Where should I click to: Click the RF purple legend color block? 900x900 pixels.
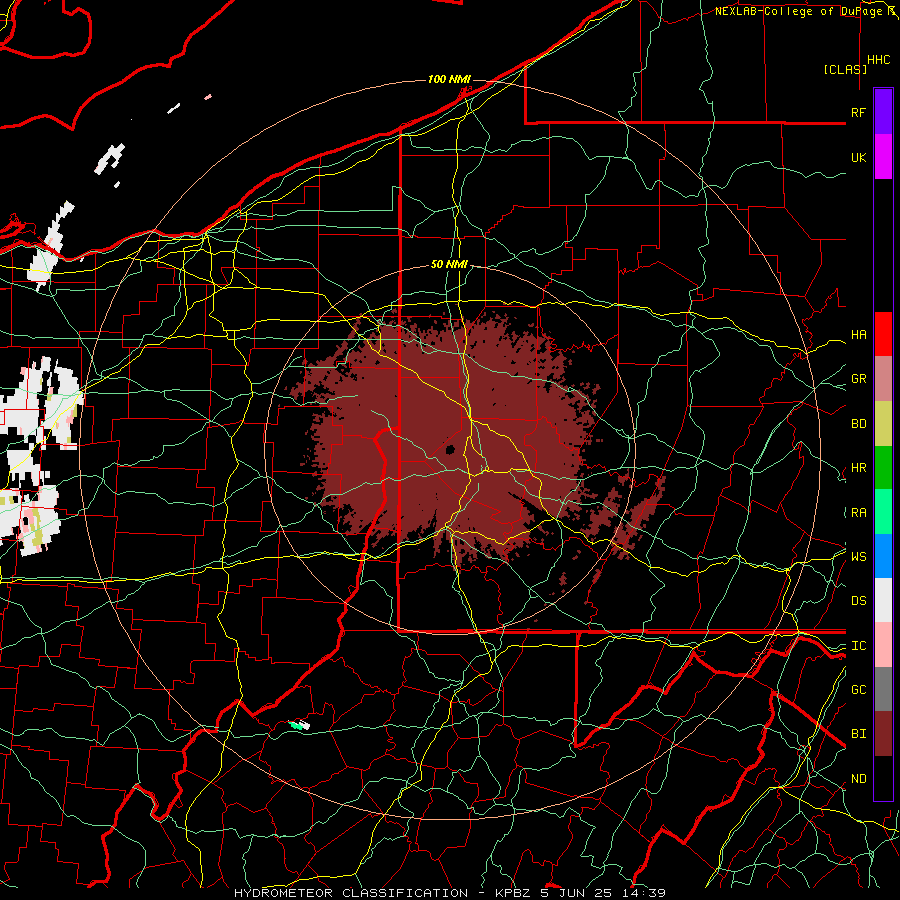[x=883, y=112]
